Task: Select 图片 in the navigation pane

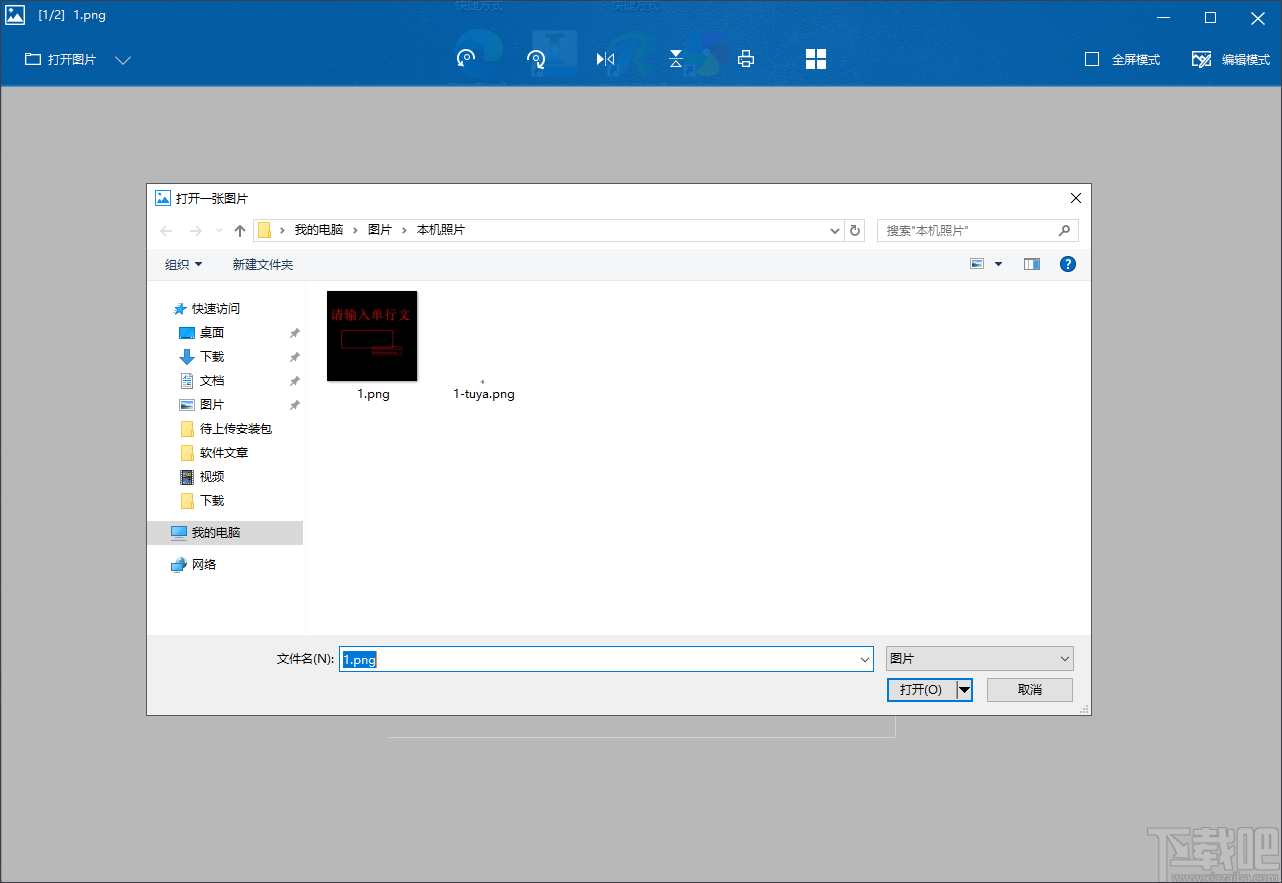Action: click(x=211, y=404)
